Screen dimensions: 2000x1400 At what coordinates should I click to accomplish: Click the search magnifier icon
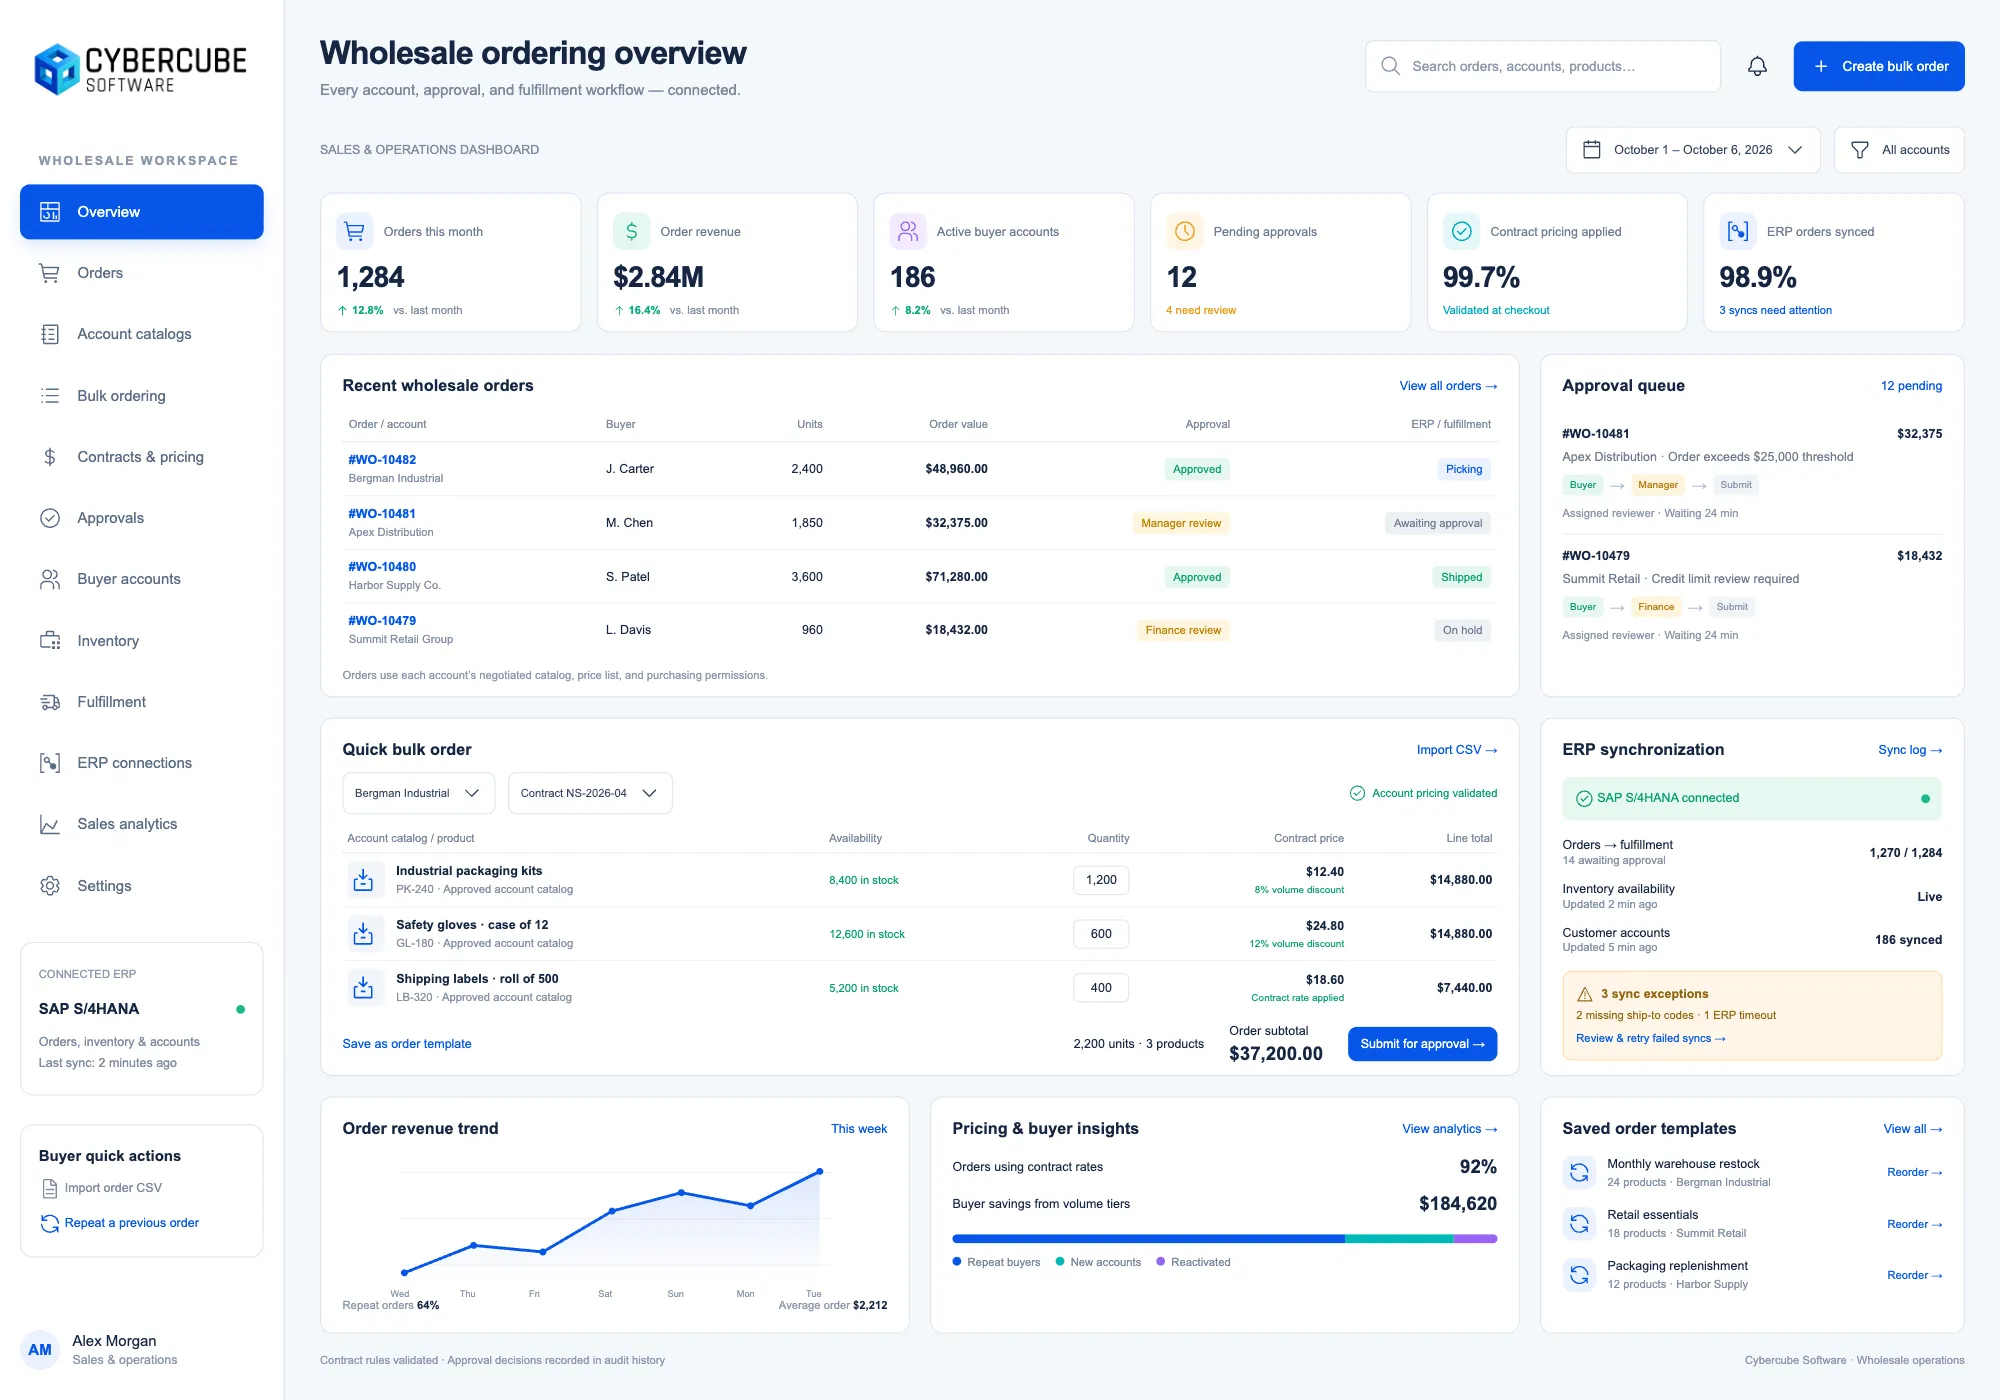(x=1390, y=66)
